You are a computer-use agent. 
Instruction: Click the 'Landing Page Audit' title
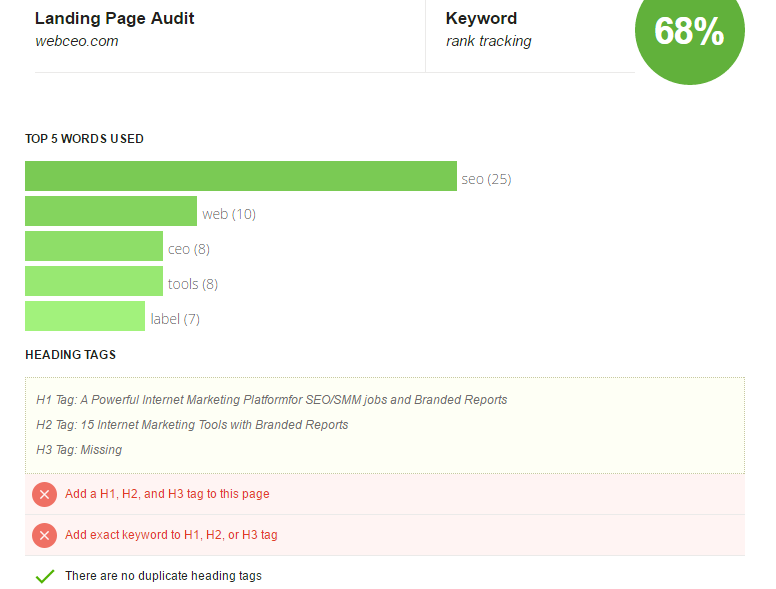[x=114, y=18]
